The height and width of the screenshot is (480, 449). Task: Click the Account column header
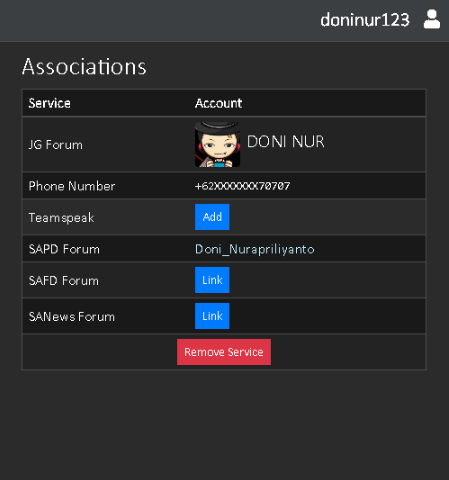click(x=218, y=103)
